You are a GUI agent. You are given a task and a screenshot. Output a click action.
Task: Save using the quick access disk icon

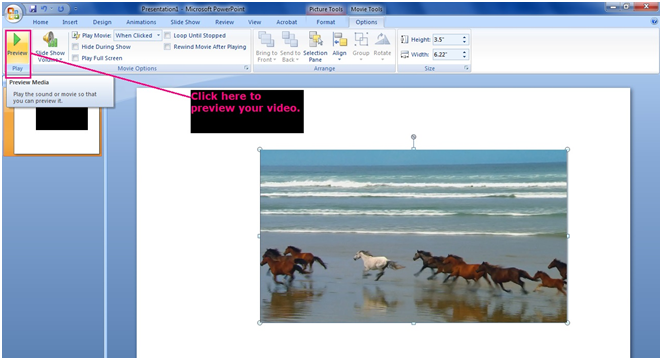pyautogui.click(x=33, y=8)
